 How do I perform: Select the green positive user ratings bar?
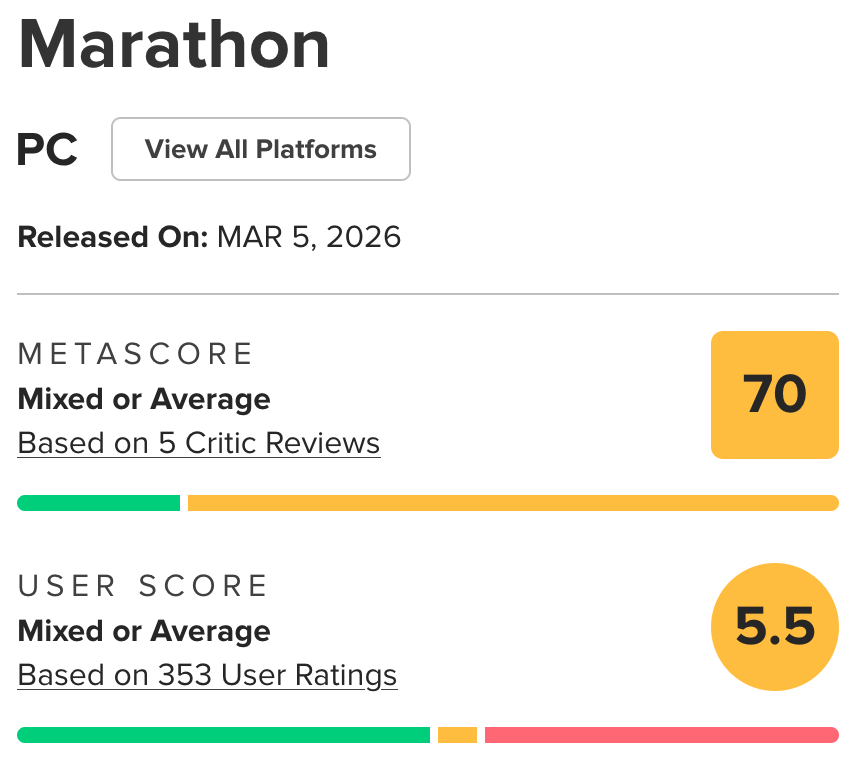(x=224, y=735)
